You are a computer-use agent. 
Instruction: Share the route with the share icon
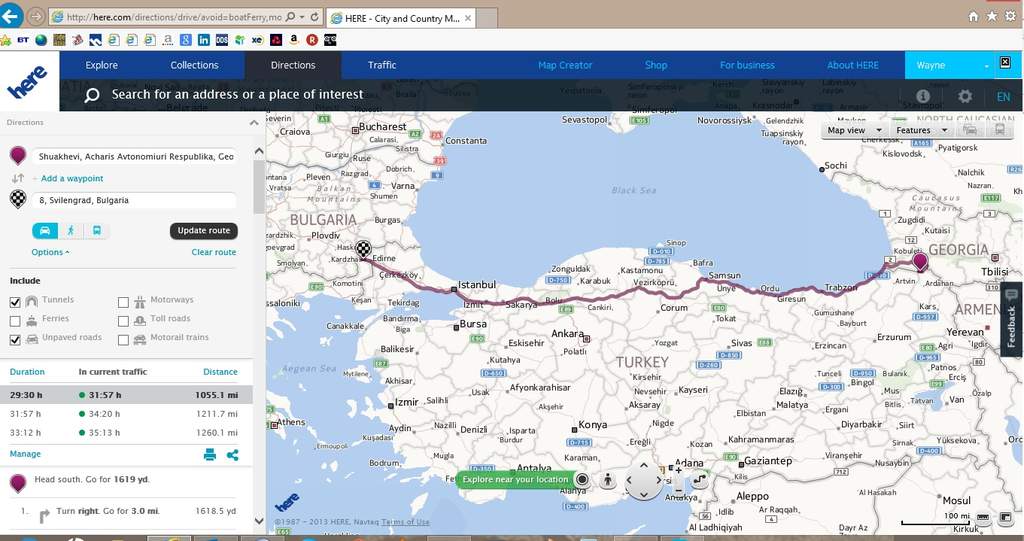pos(232,455)
